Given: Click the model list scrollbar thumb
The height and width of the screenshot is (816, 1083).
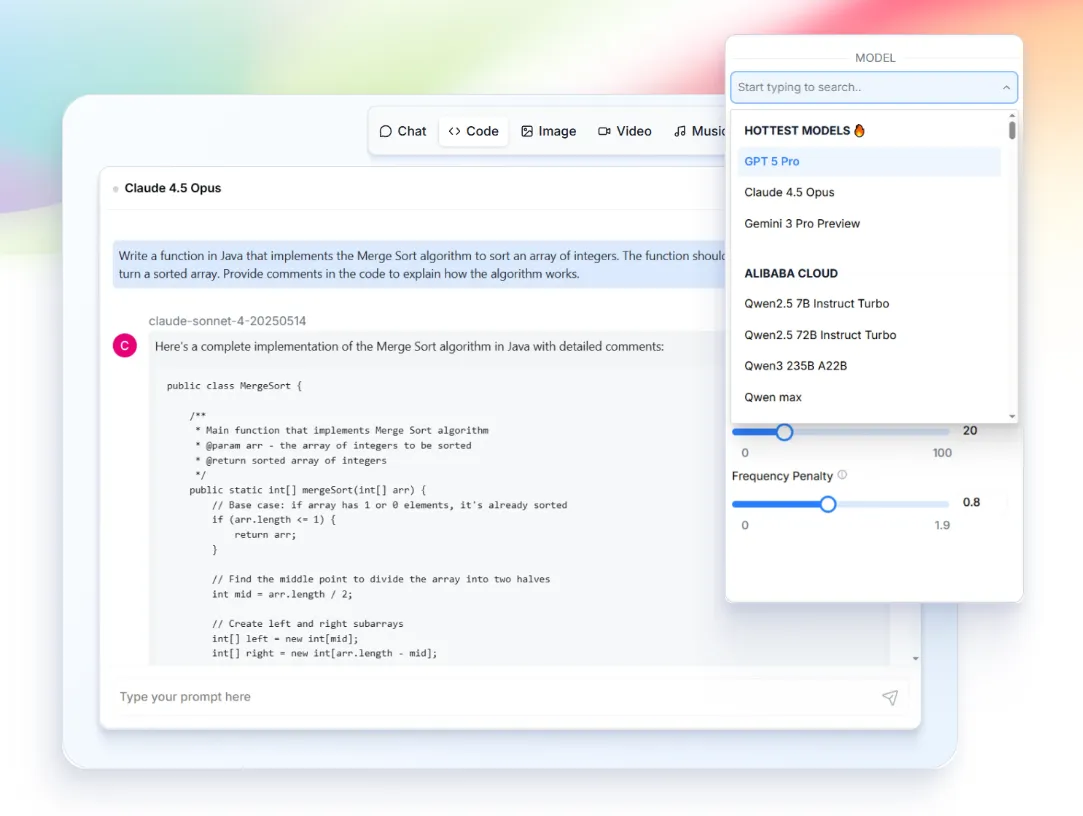Looking at the screenshot, I should pos(1012,130).
